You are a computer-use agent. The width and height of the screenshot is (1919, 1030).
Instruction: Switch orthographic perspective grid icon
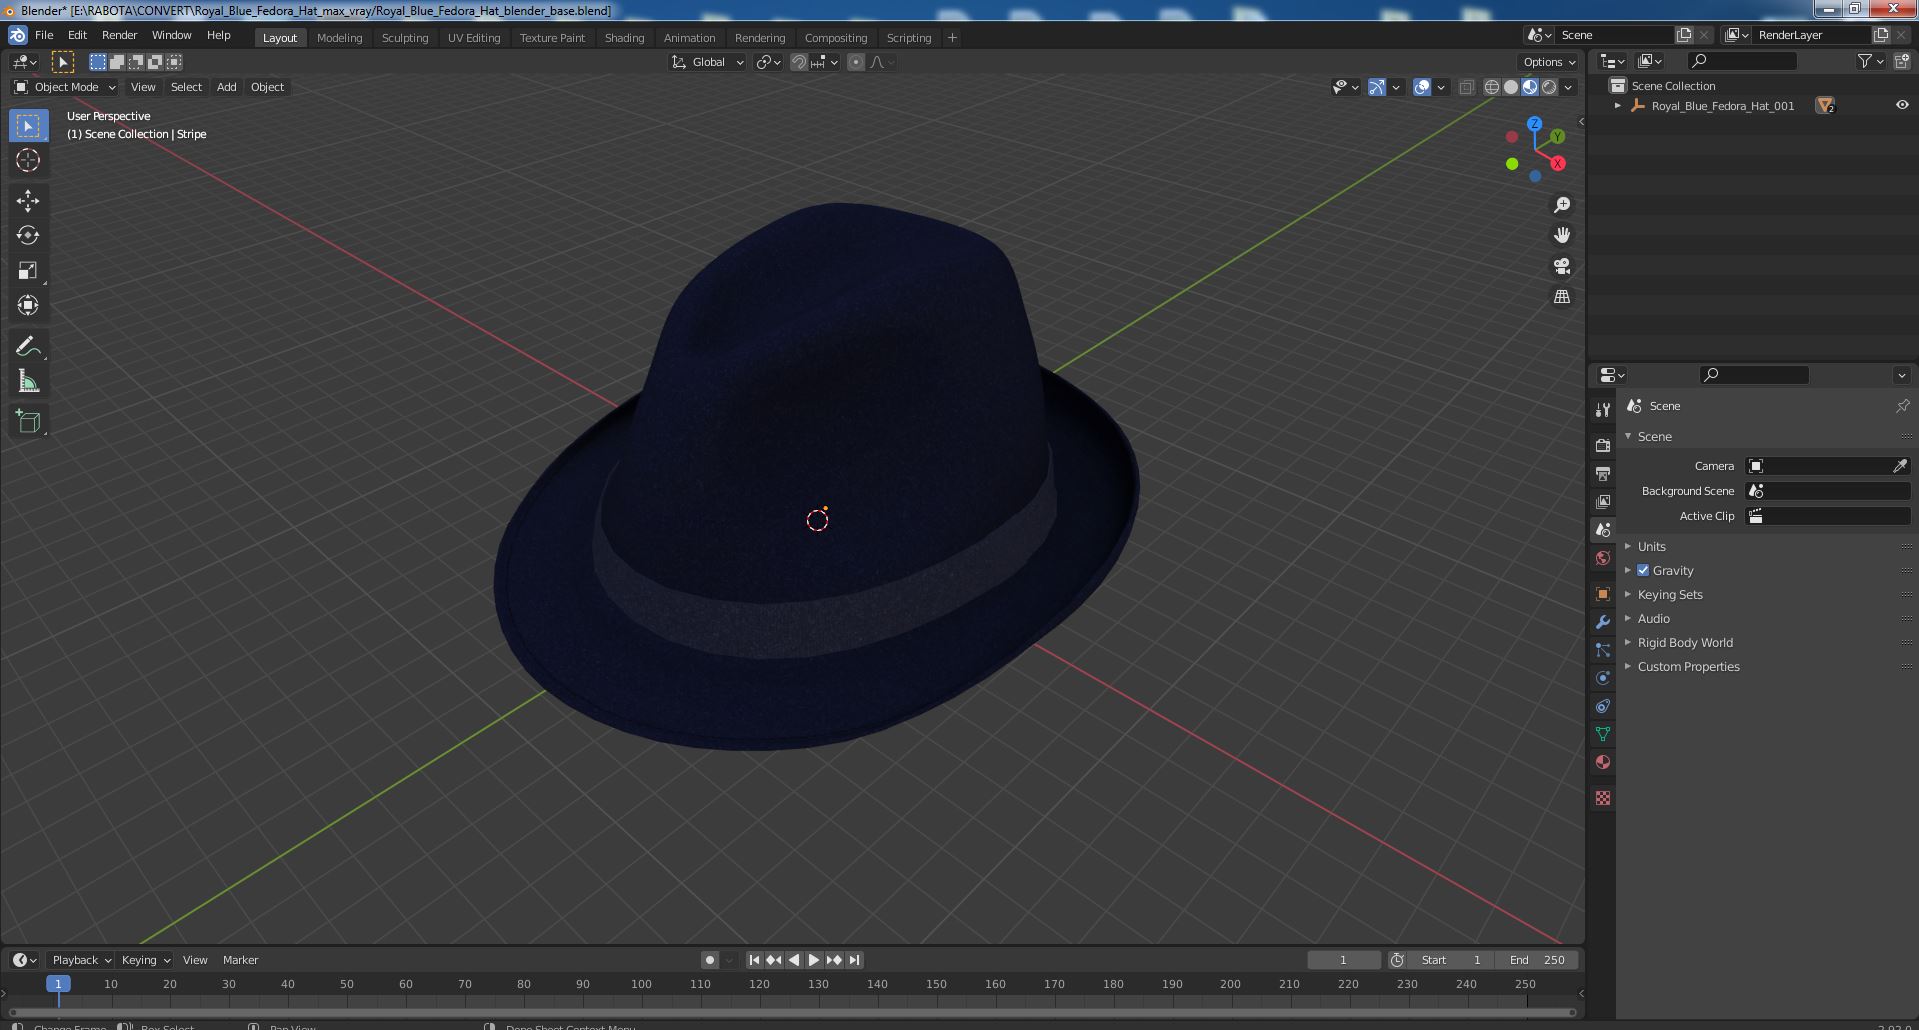click(1561, 297)
